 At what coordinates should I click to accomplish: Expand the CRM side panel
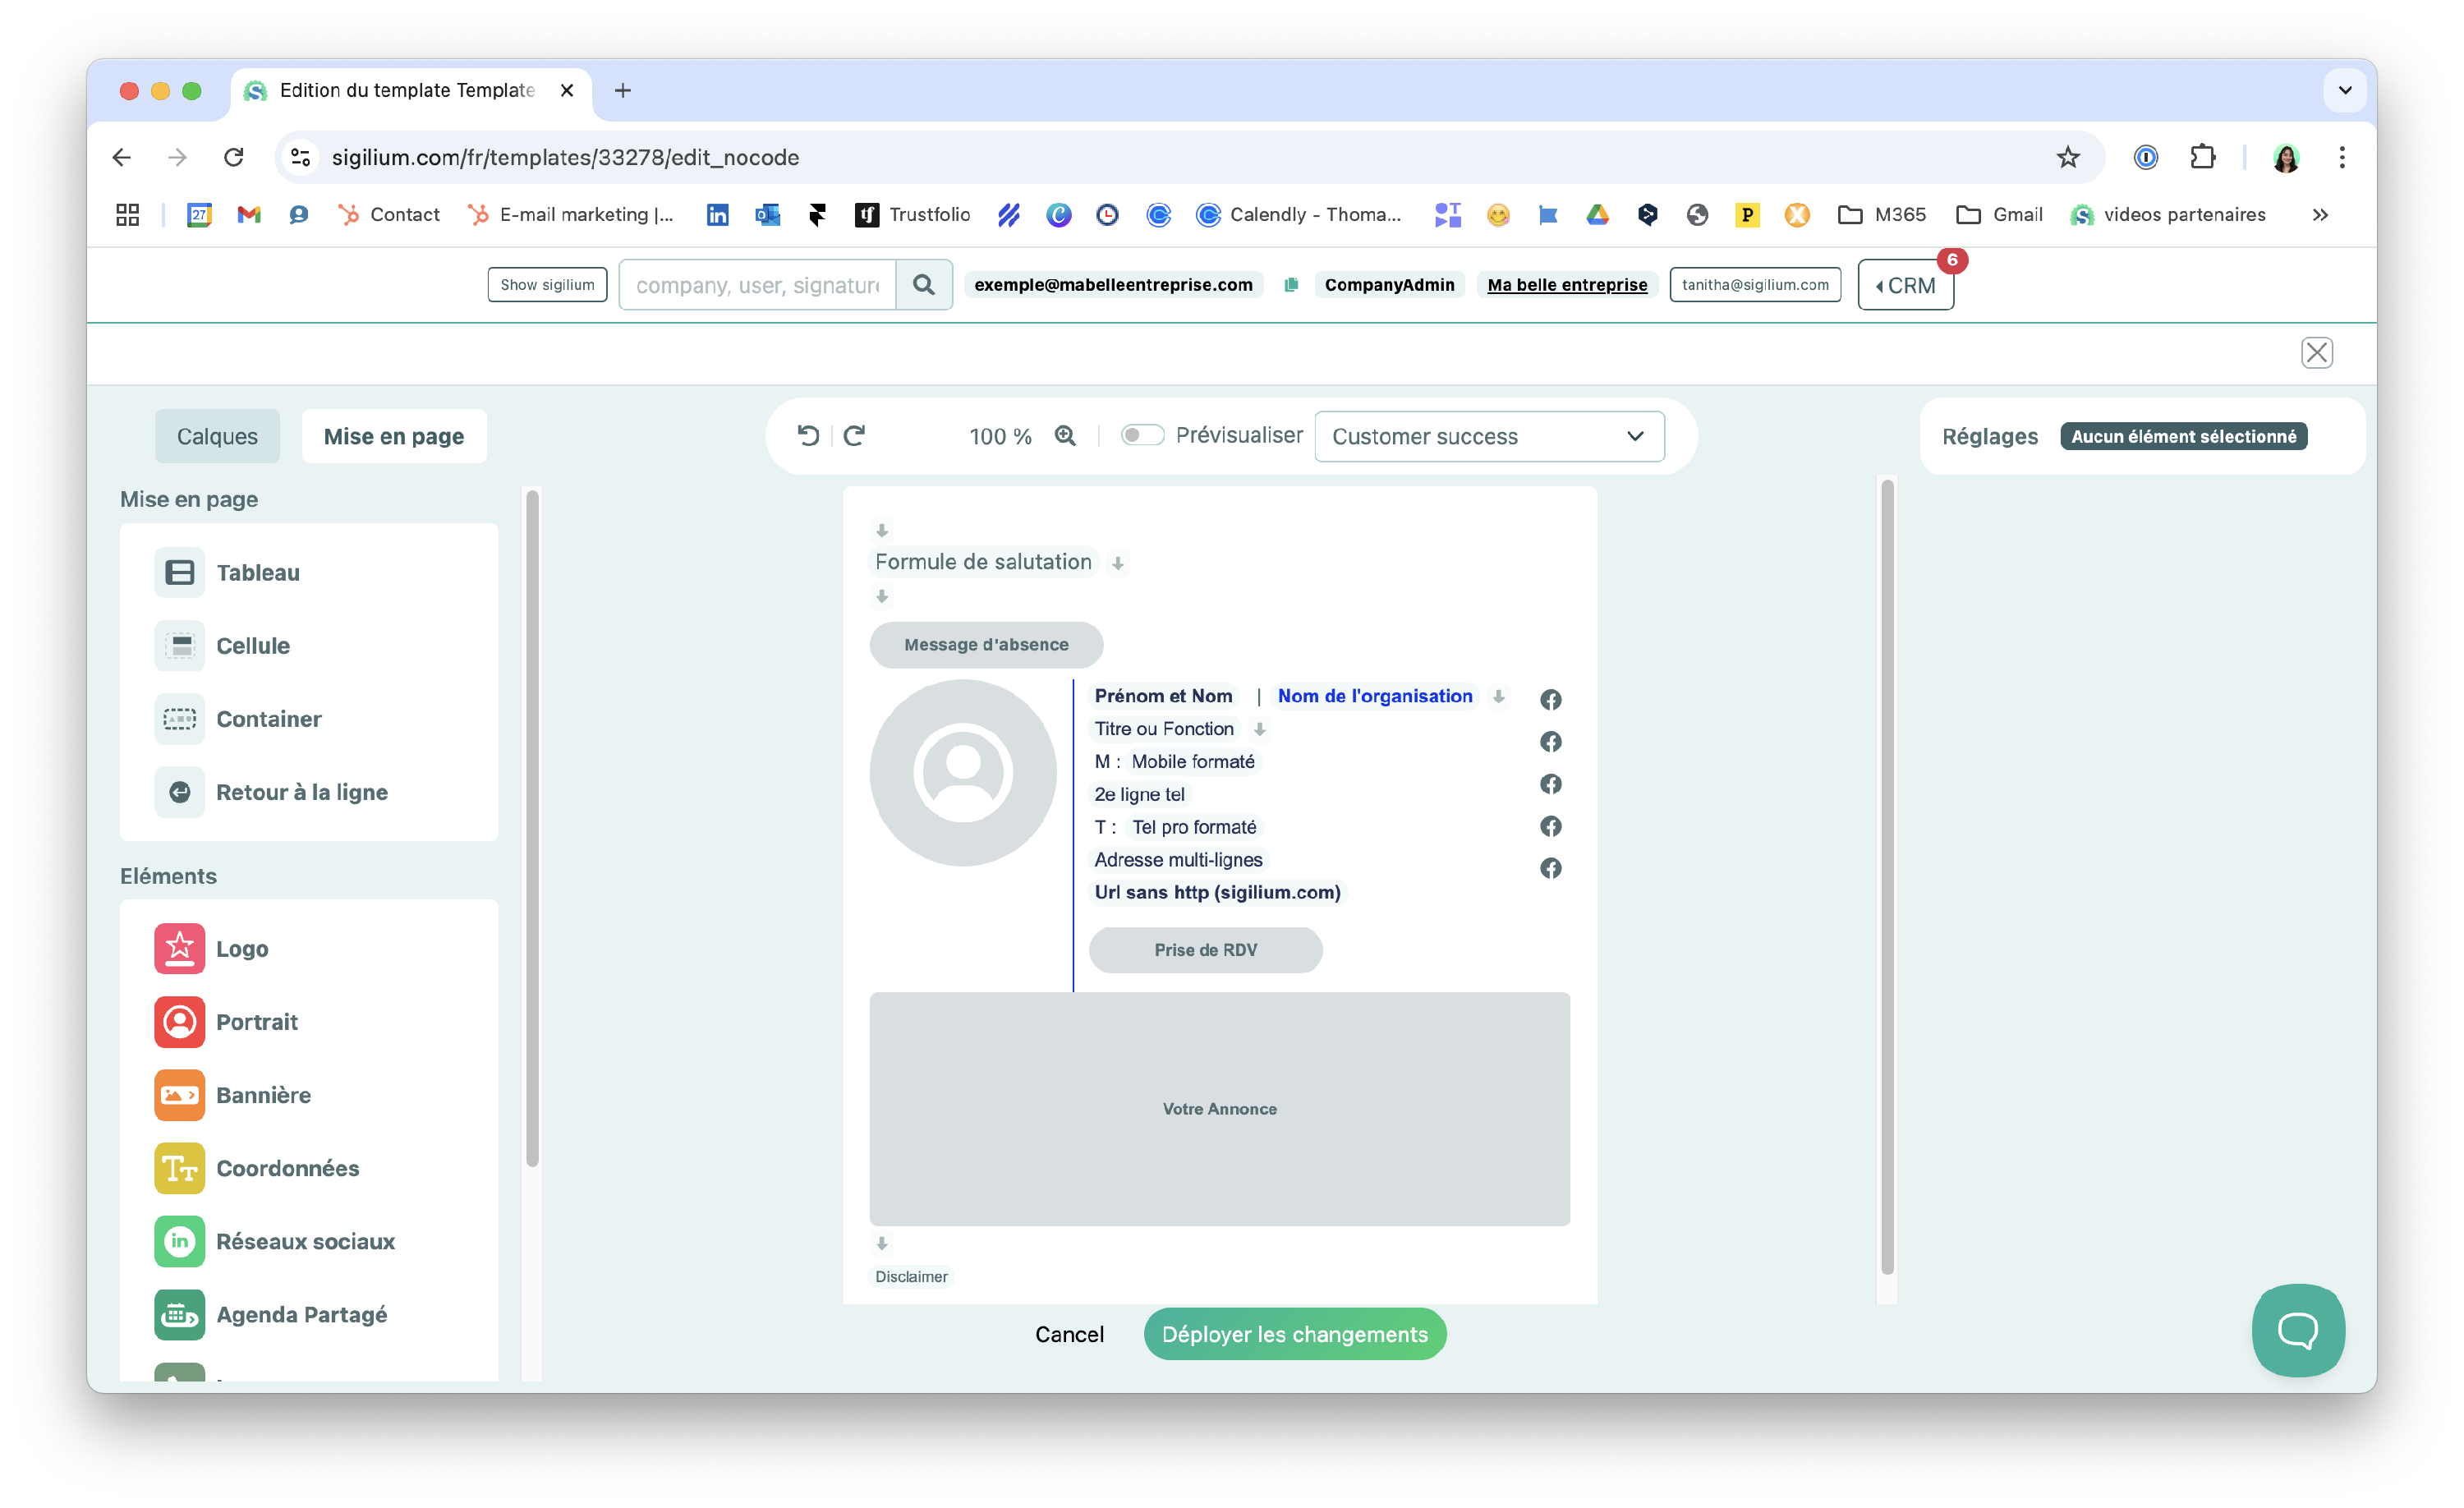tap(1905, 285)
